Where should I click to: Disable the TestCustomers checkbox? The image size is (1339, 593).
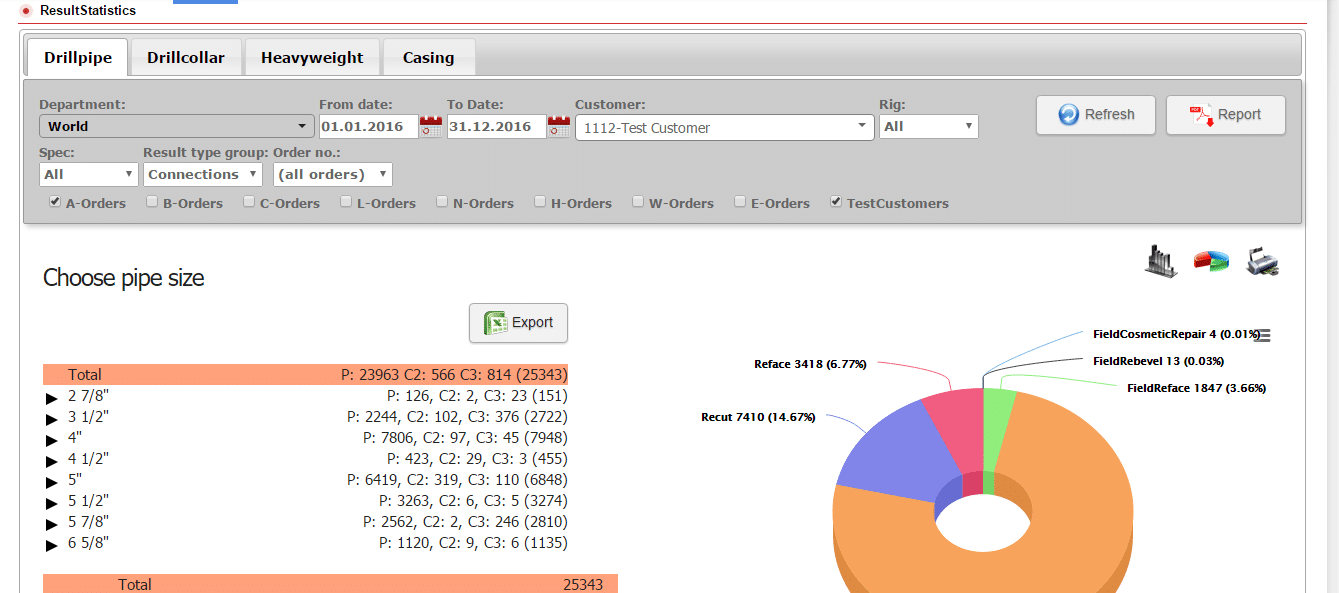[x=836, y=201]
